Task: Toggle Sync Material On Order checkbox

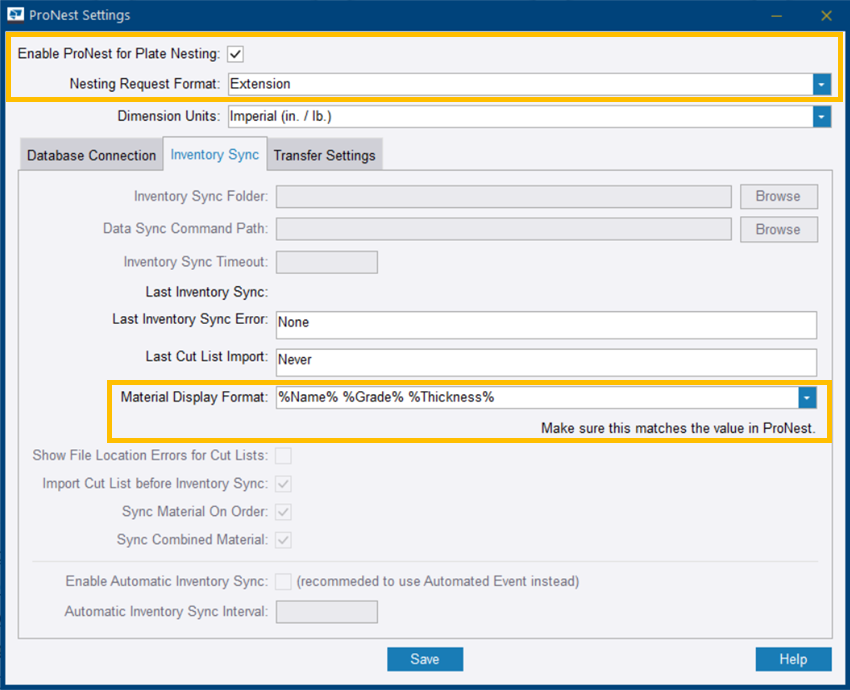Action: [x=283, y=512]
